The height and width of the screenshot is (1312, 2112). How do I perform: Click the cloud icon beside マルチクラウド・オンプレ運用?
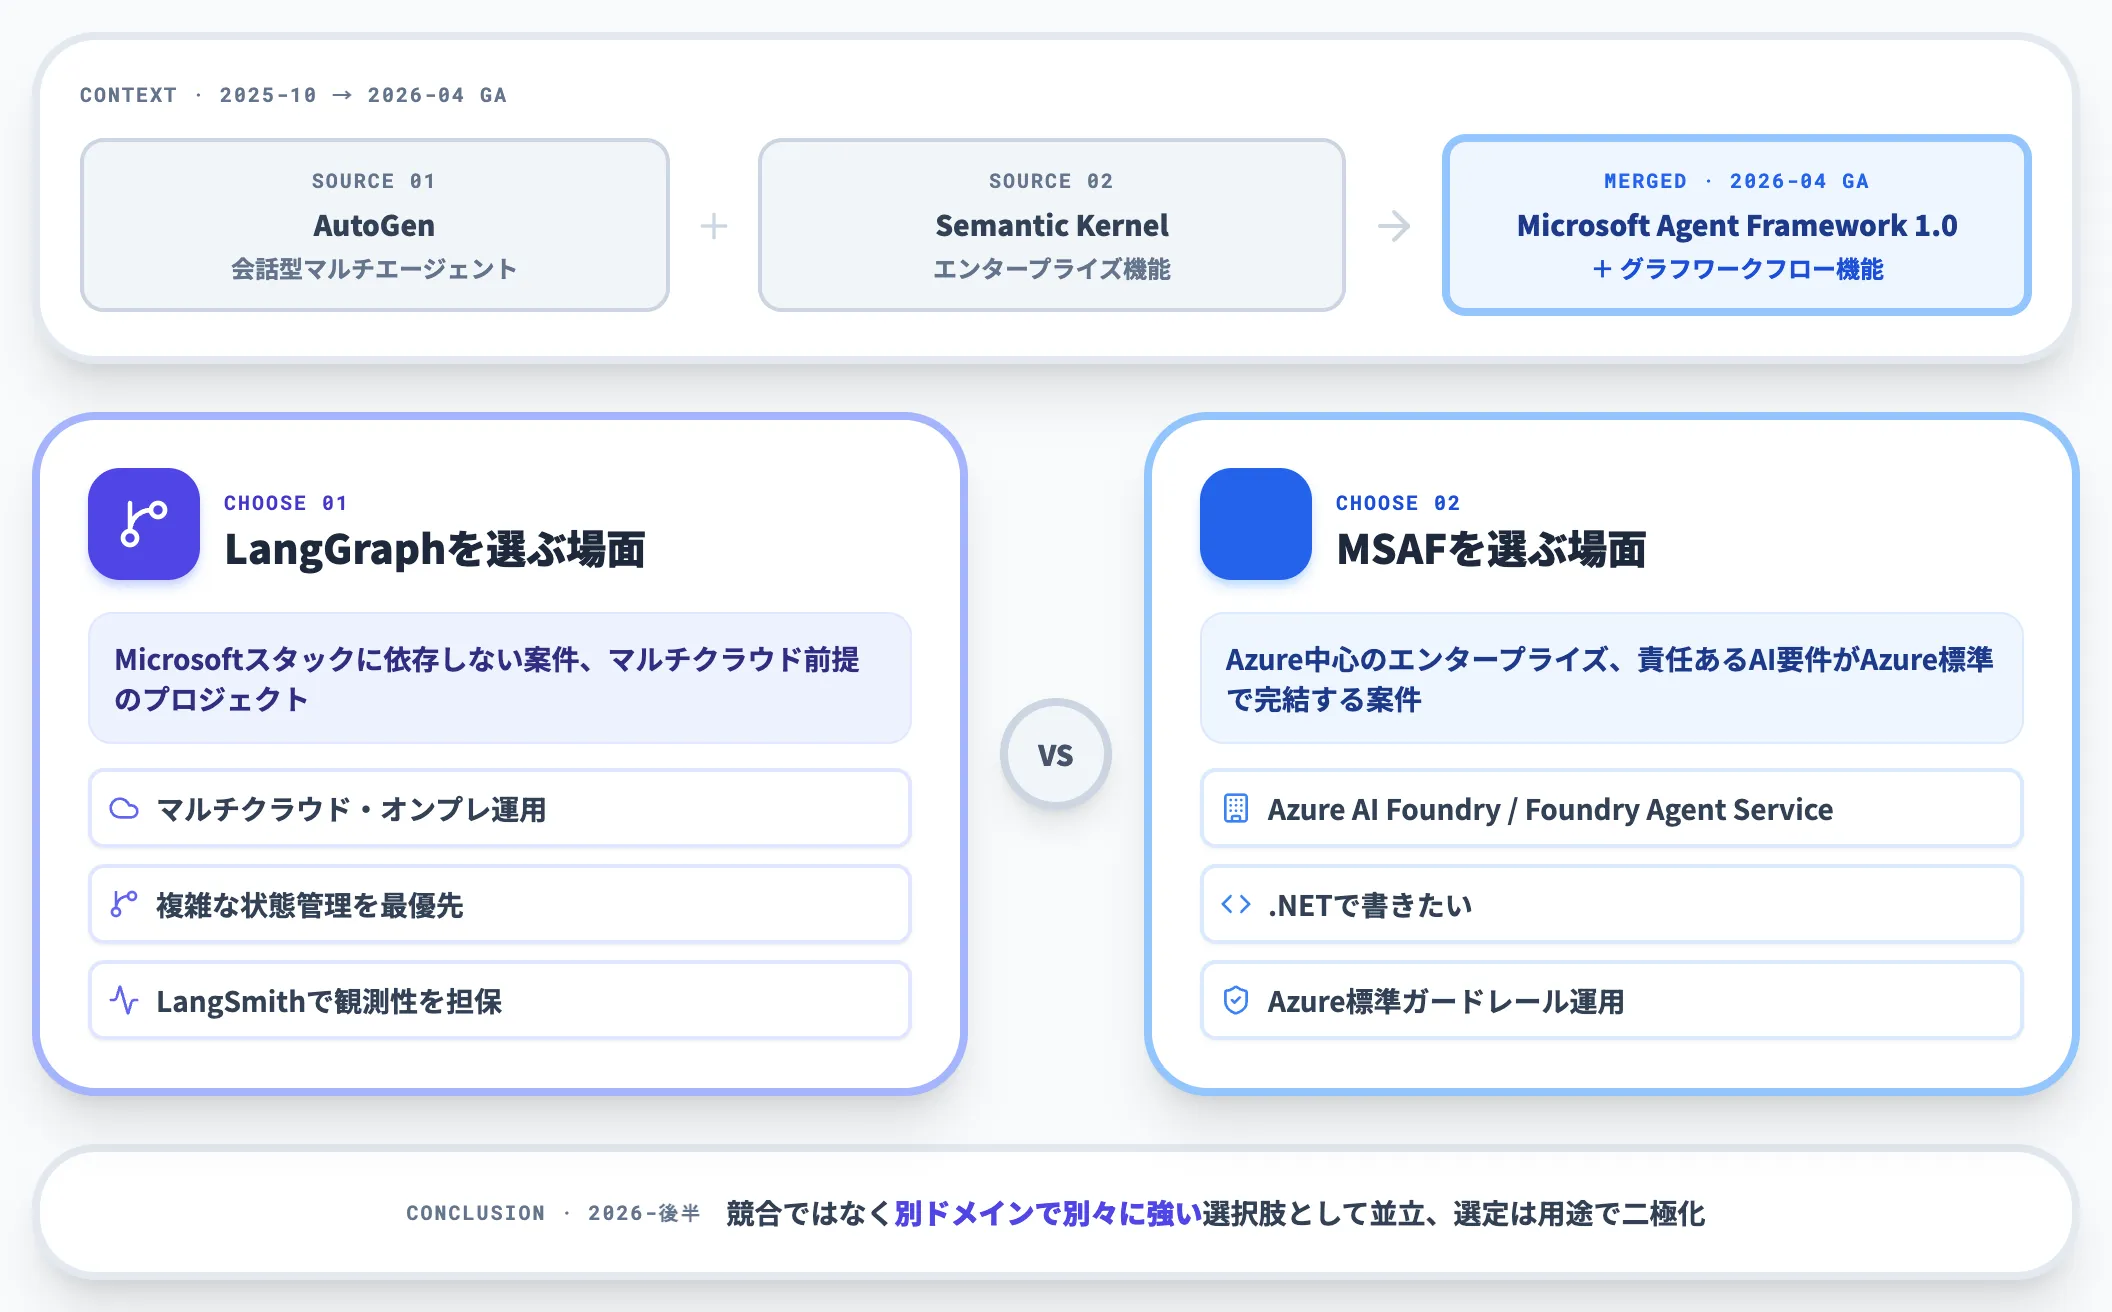[x=124, y=808]
